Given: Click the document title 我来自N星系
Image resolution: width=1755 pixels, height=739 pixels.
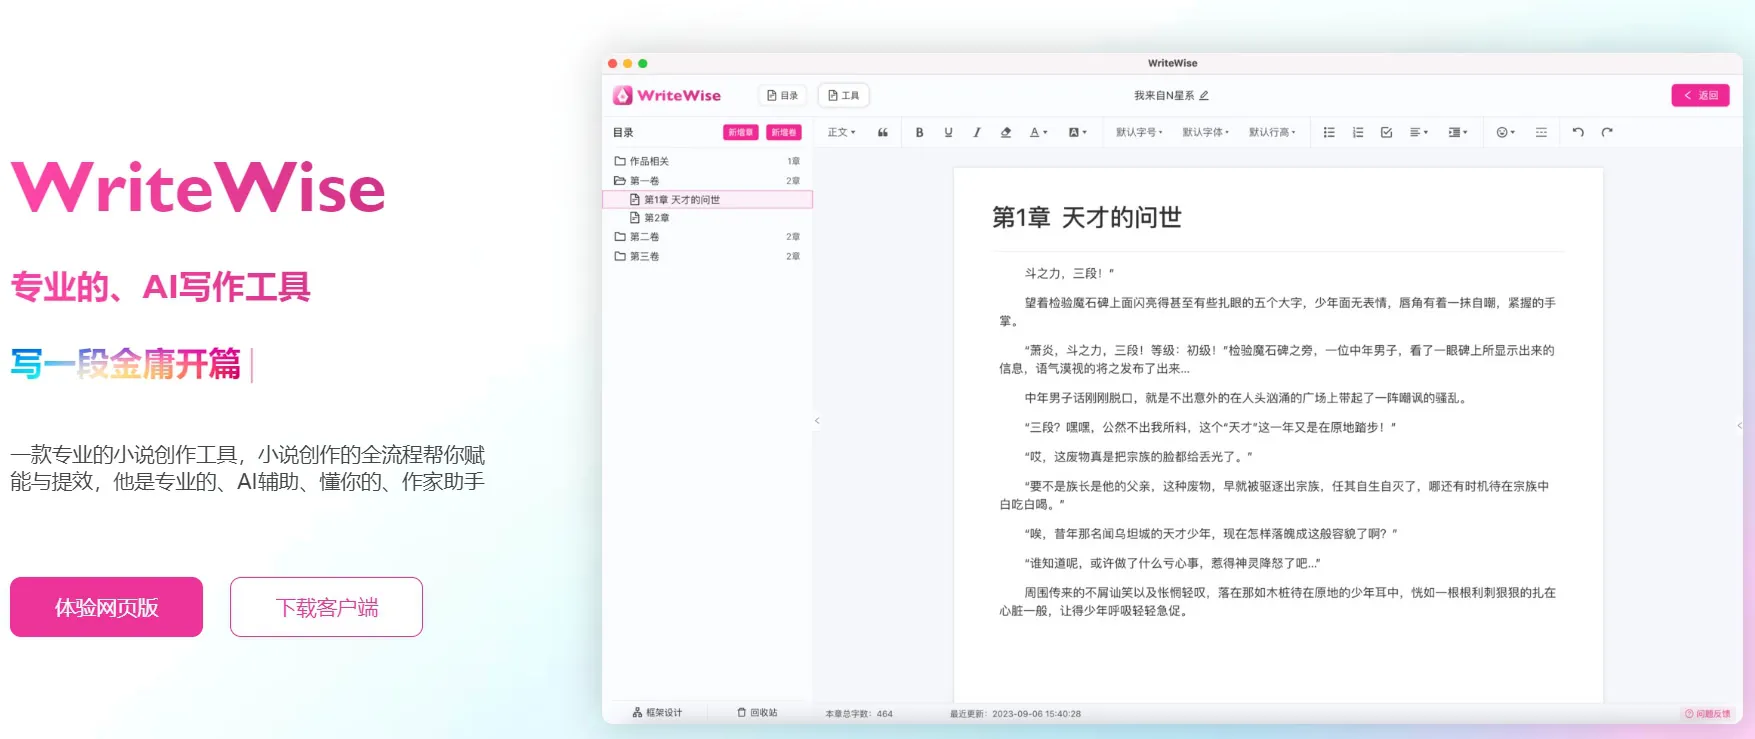Looking at the screenshot, I should click(1164, 96).
